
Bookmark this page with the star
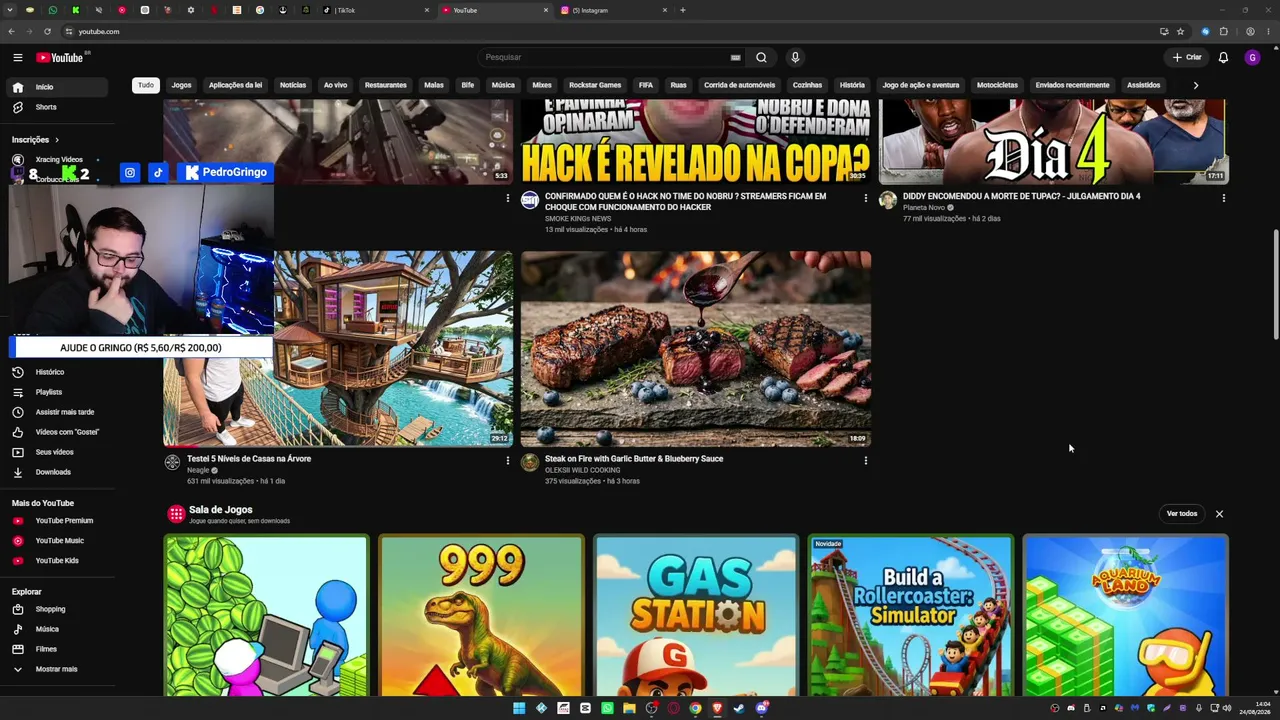point(1180,31)
